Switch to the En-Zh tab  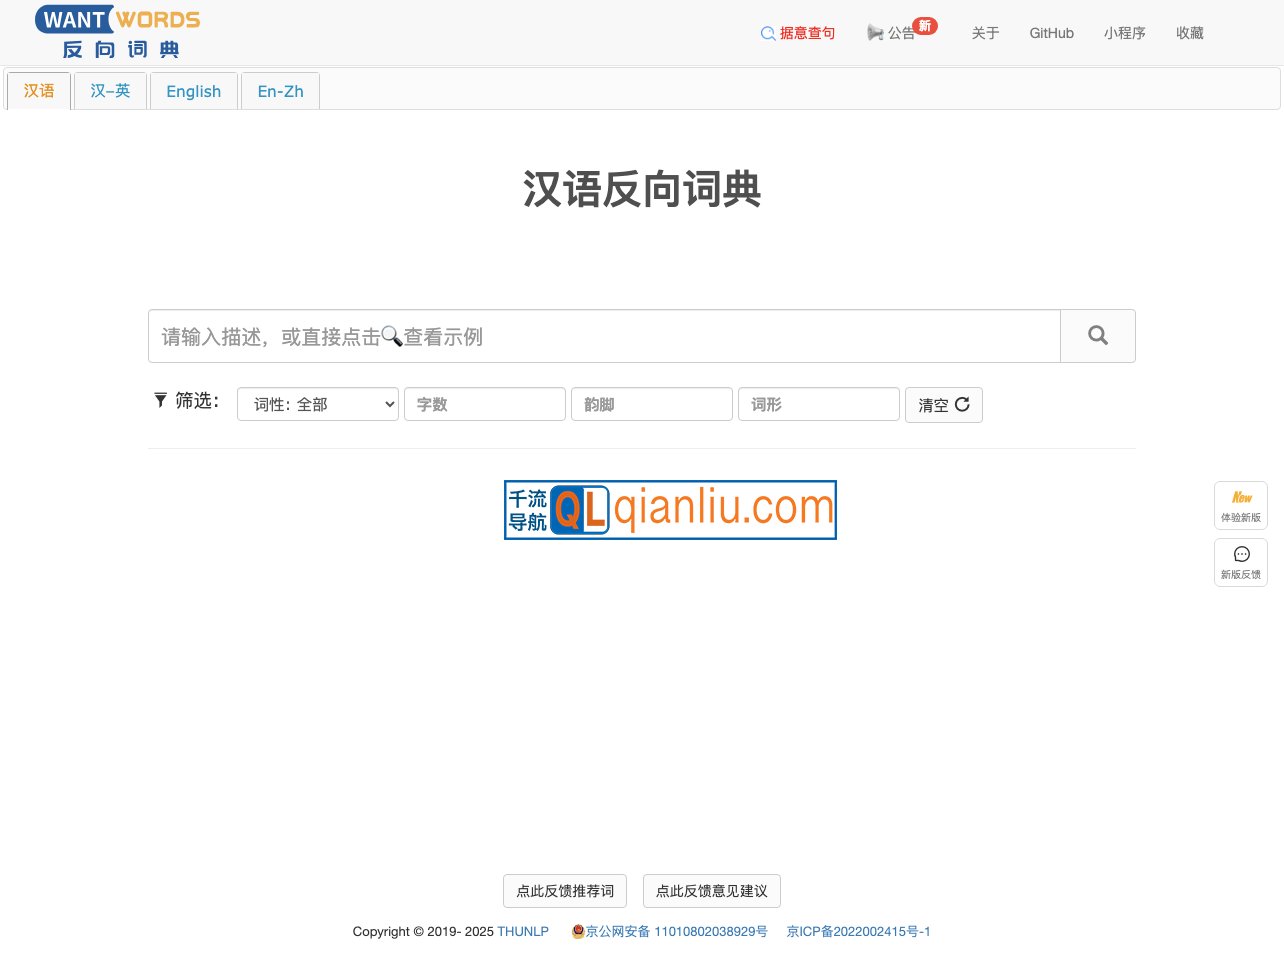280,91
